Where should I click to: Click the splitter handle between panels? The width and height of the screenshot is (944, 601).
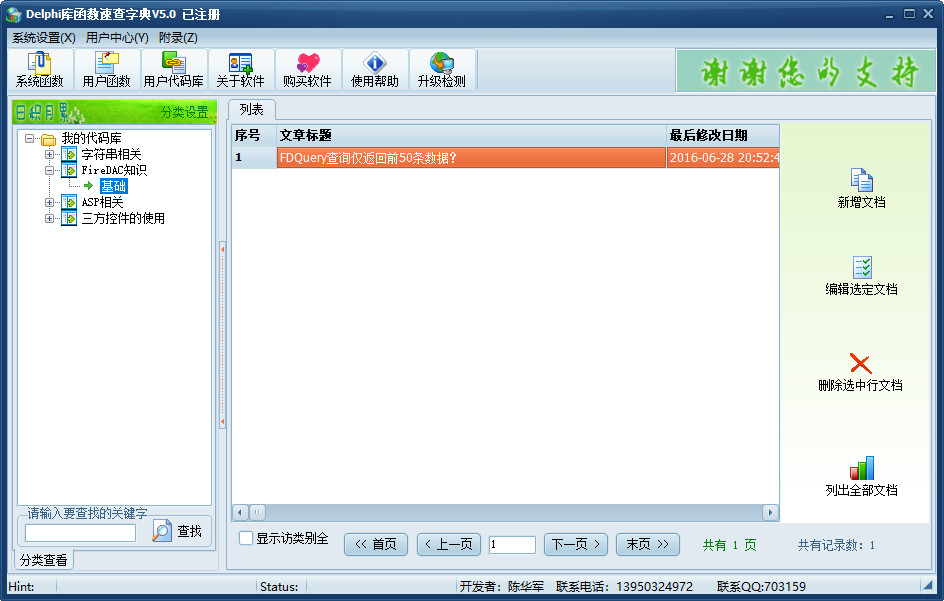click(223, 335)
